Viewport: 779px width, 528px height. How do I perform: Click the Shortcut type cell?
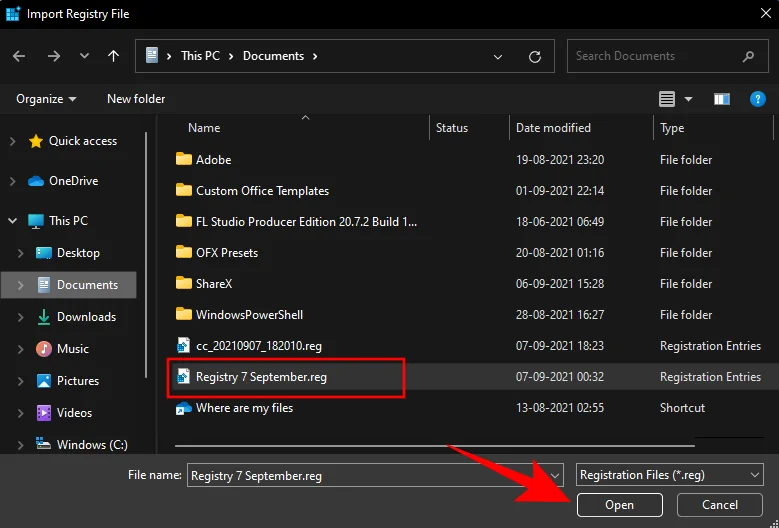point(682,408)
